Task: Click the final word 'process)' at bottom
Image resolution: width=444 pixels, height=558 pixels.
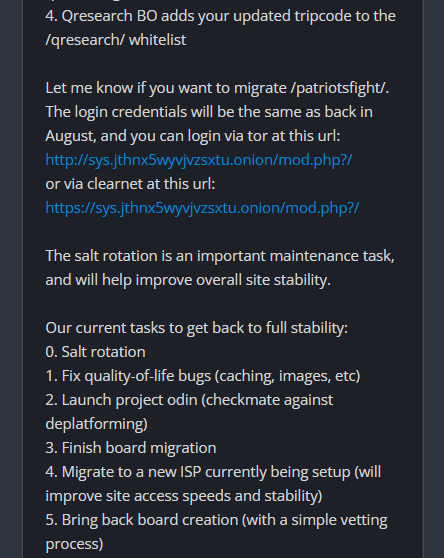Action: point(74,544)
